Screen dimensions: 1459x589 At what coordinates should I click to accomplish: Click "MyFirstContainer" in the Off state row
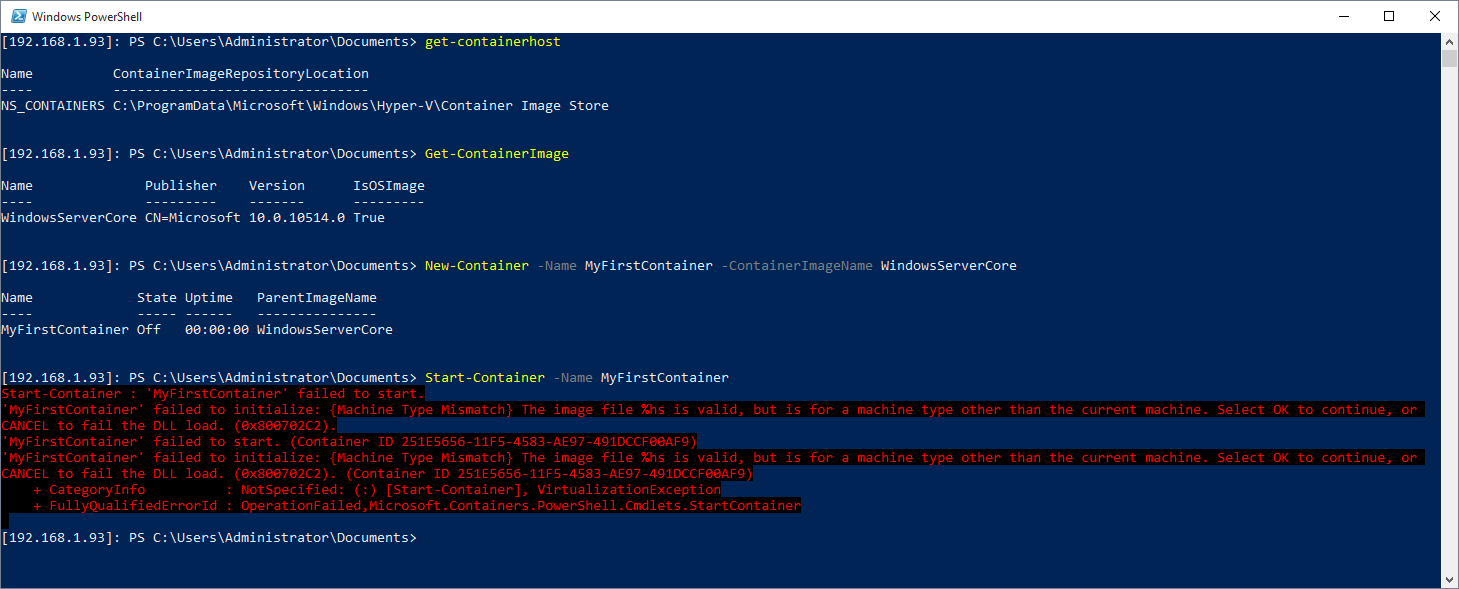(x=65, y=330)
